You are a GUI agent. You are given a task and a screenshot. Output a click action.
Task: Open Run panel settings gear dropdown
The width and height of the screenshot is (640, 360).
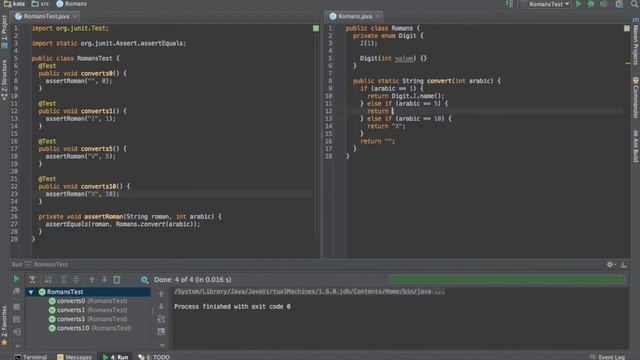point(611,264)
